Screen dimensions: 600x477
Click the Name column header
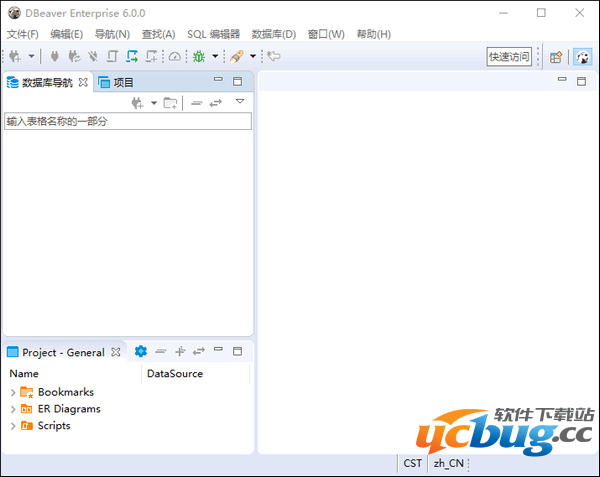(x=74, y=374)
